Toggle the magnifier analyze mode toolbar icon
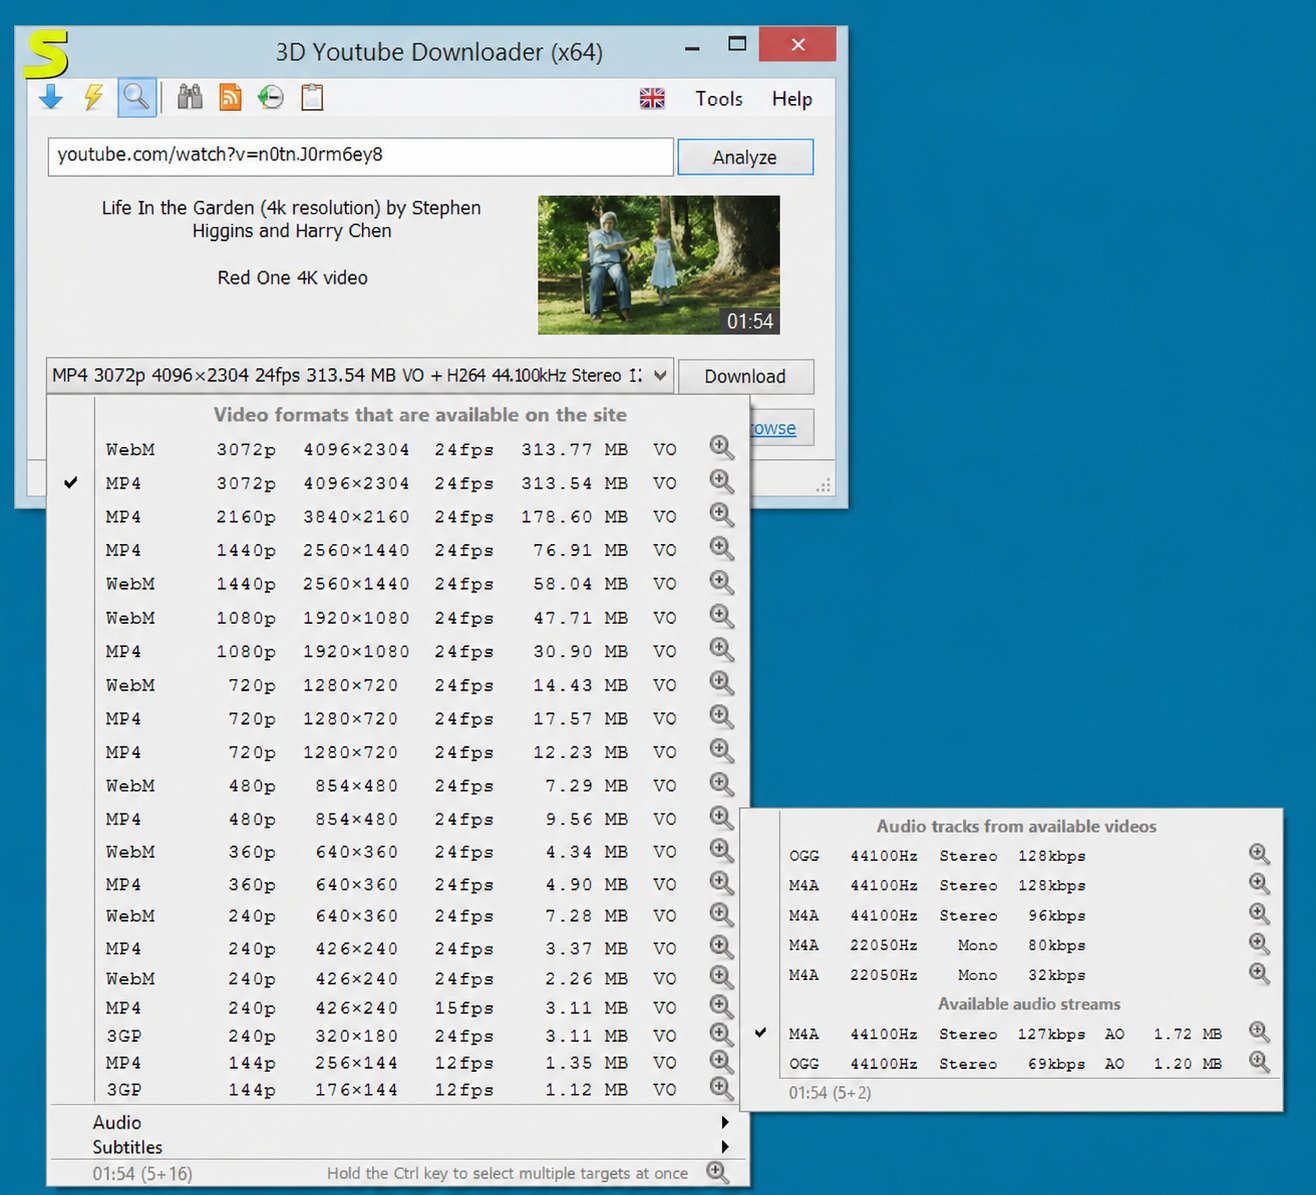 click(x=136, y=98)
